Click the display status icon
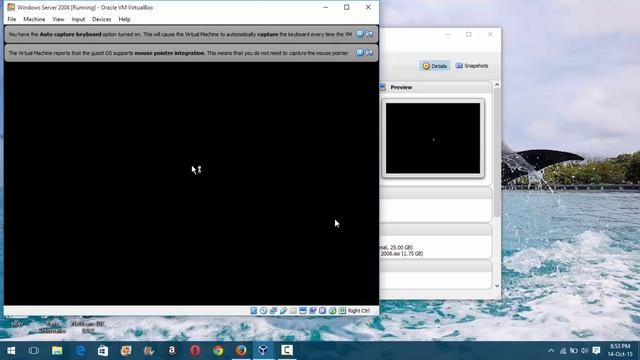Viewport: 640px width, 360px height. (303, 311)
